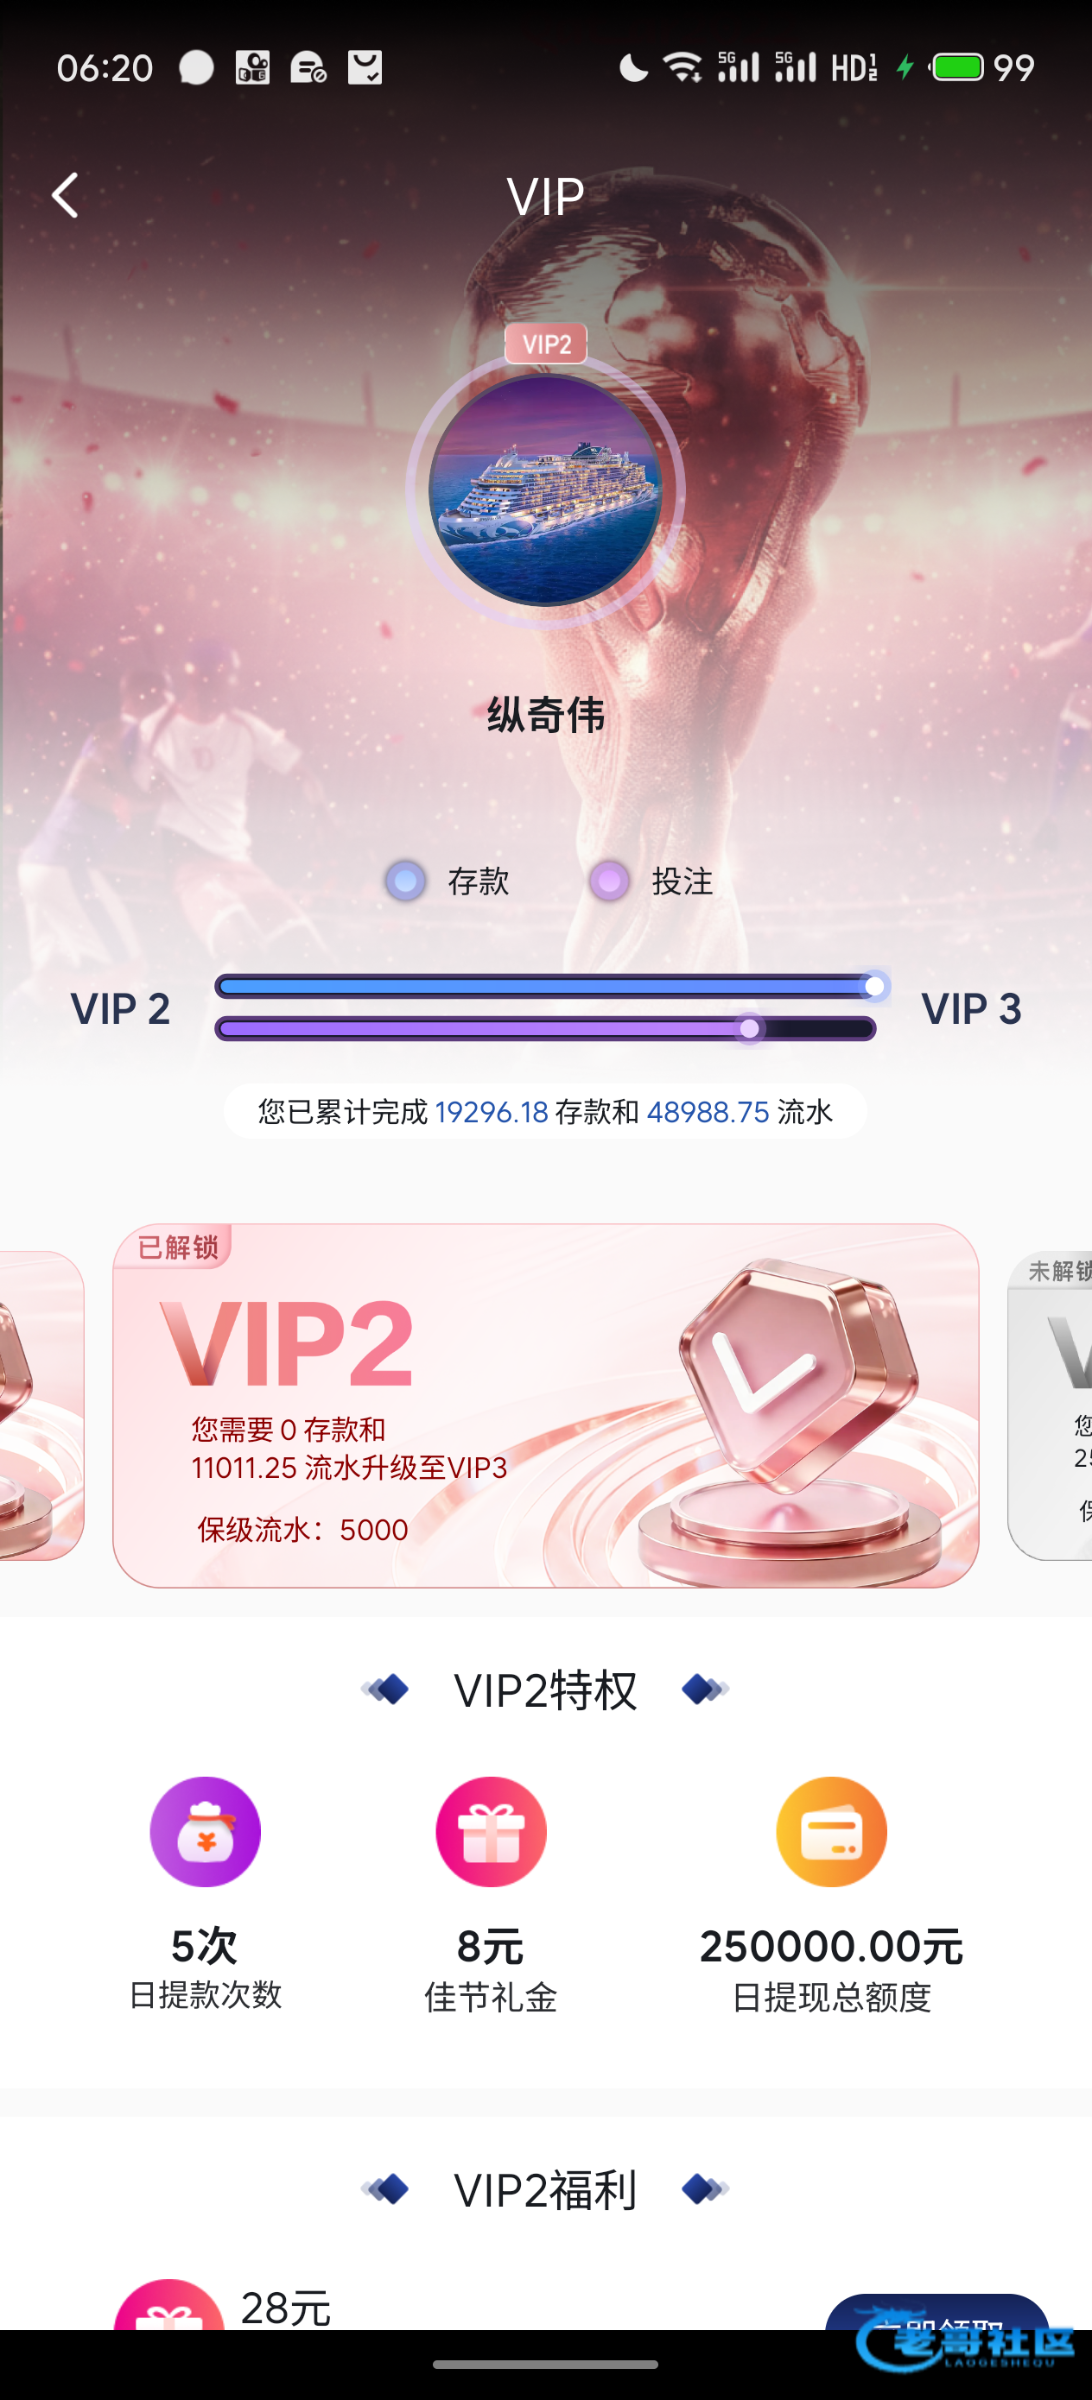The image size is (1092, 2400).
Task: Show the previous VIP1 card on left
Action: click(x=42, y=1405)
